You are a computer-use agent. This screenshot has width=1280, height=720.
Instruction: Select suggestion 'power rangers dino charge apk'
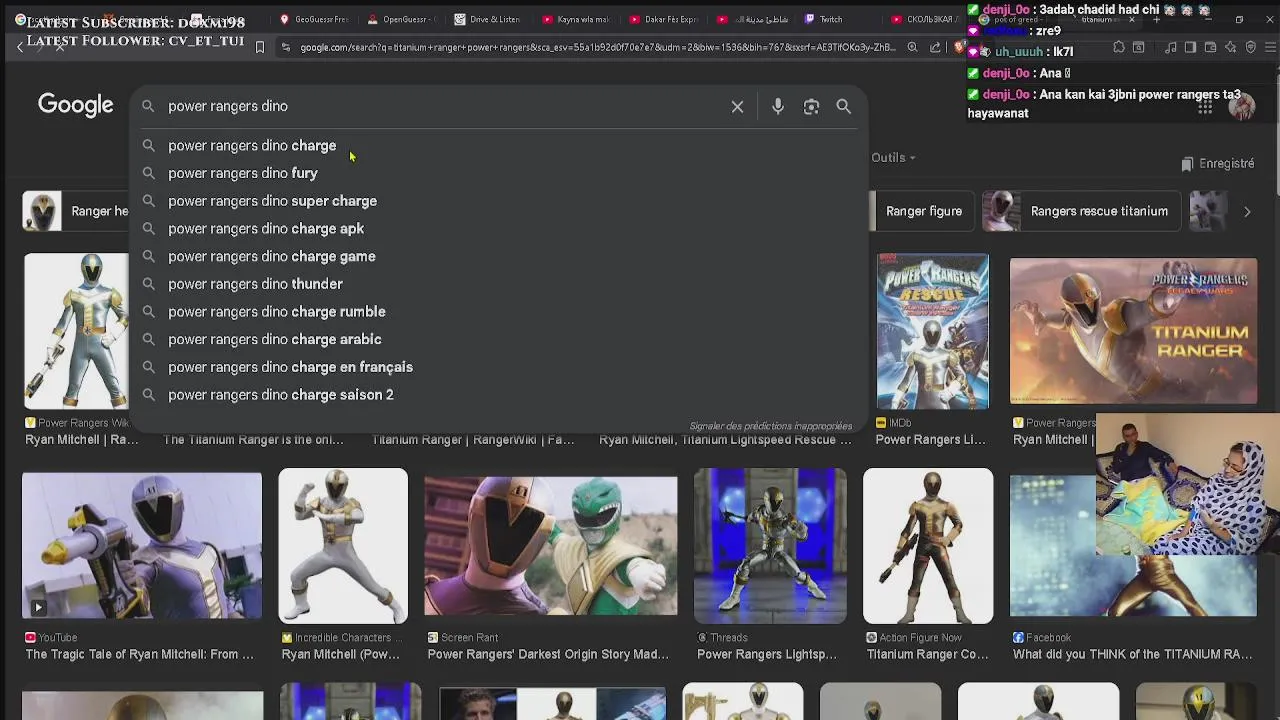(x=498, y=229)
